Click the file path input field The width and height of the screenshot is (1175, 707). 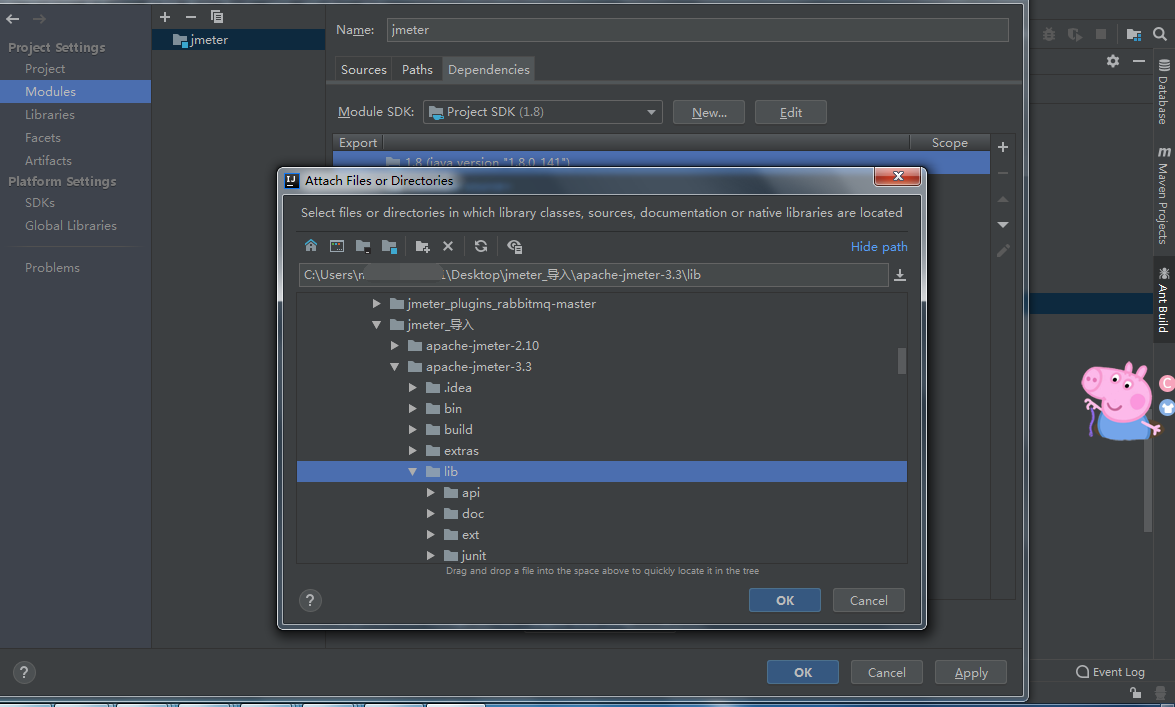593,275
